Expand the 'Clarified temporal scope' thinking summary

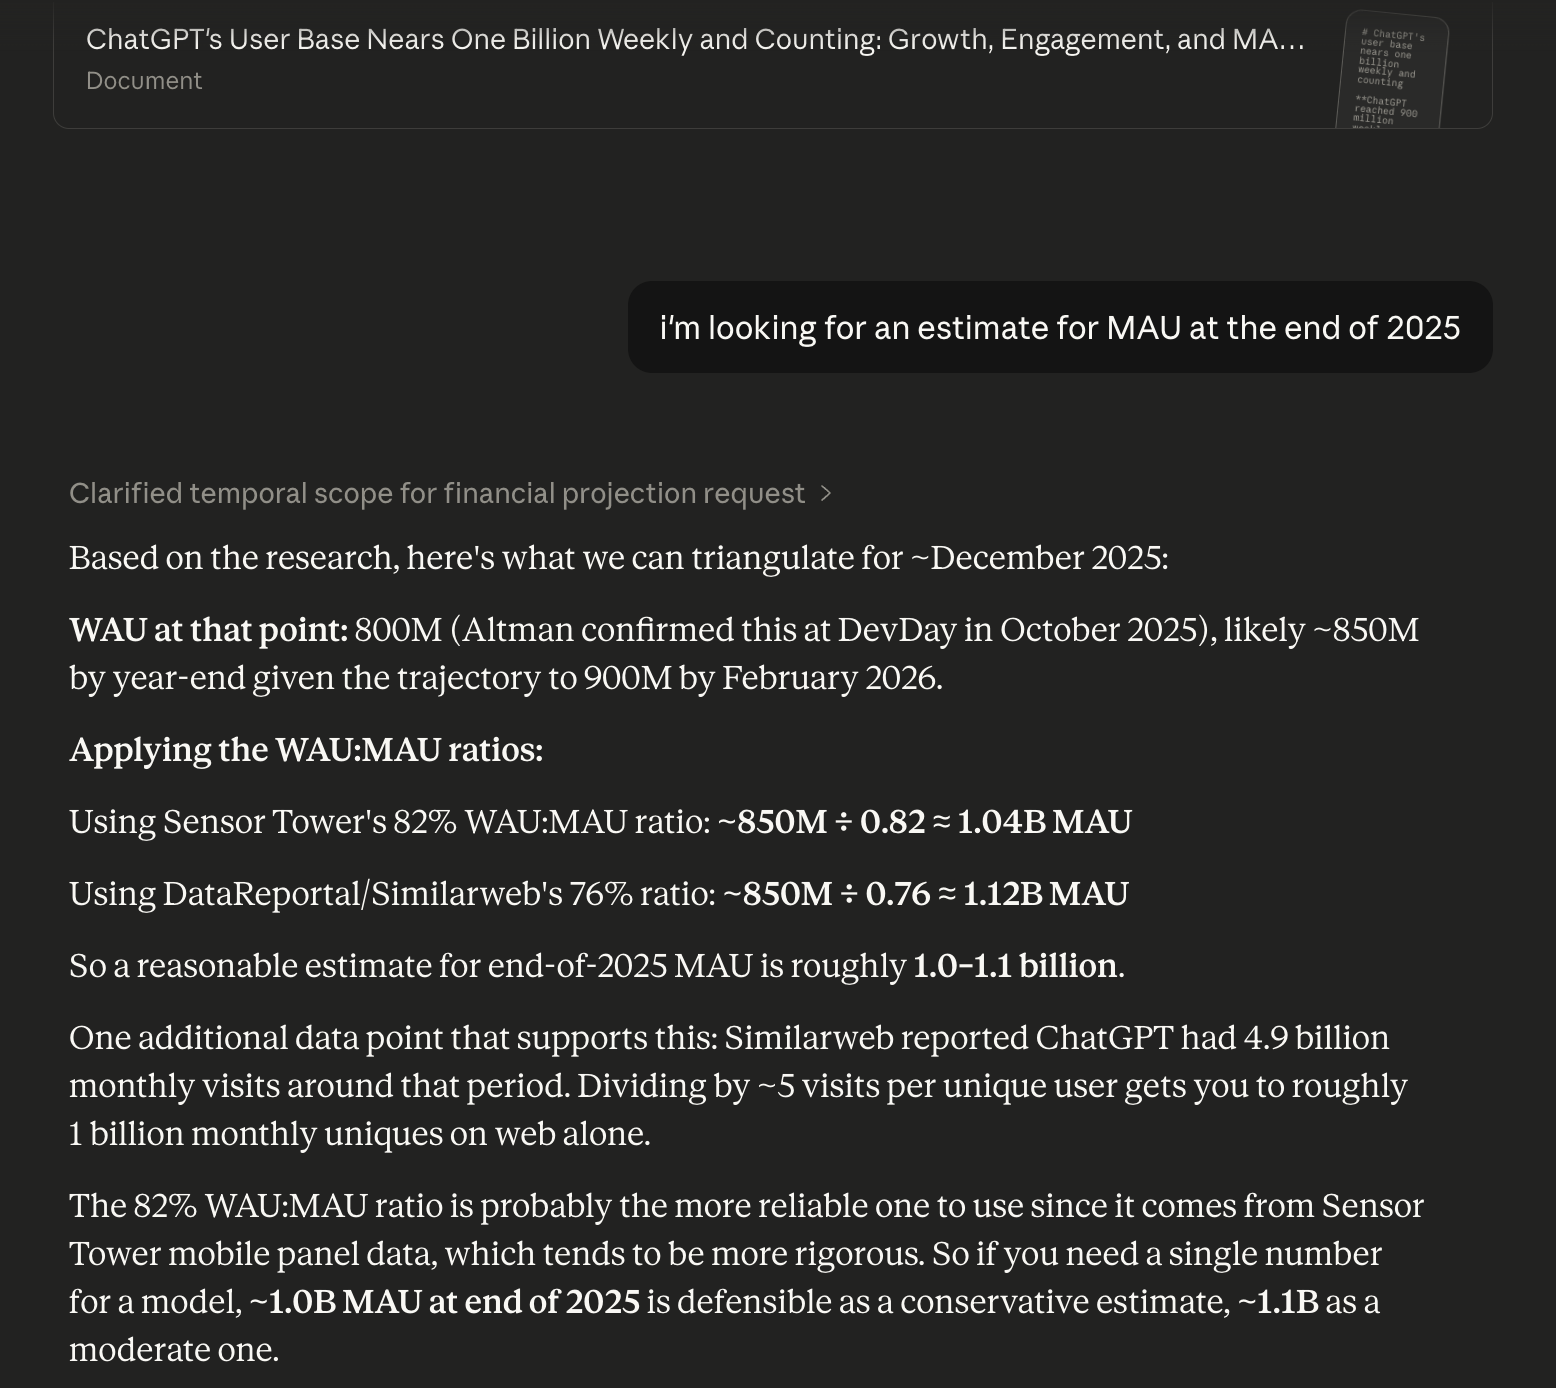(x=437, y=493)
